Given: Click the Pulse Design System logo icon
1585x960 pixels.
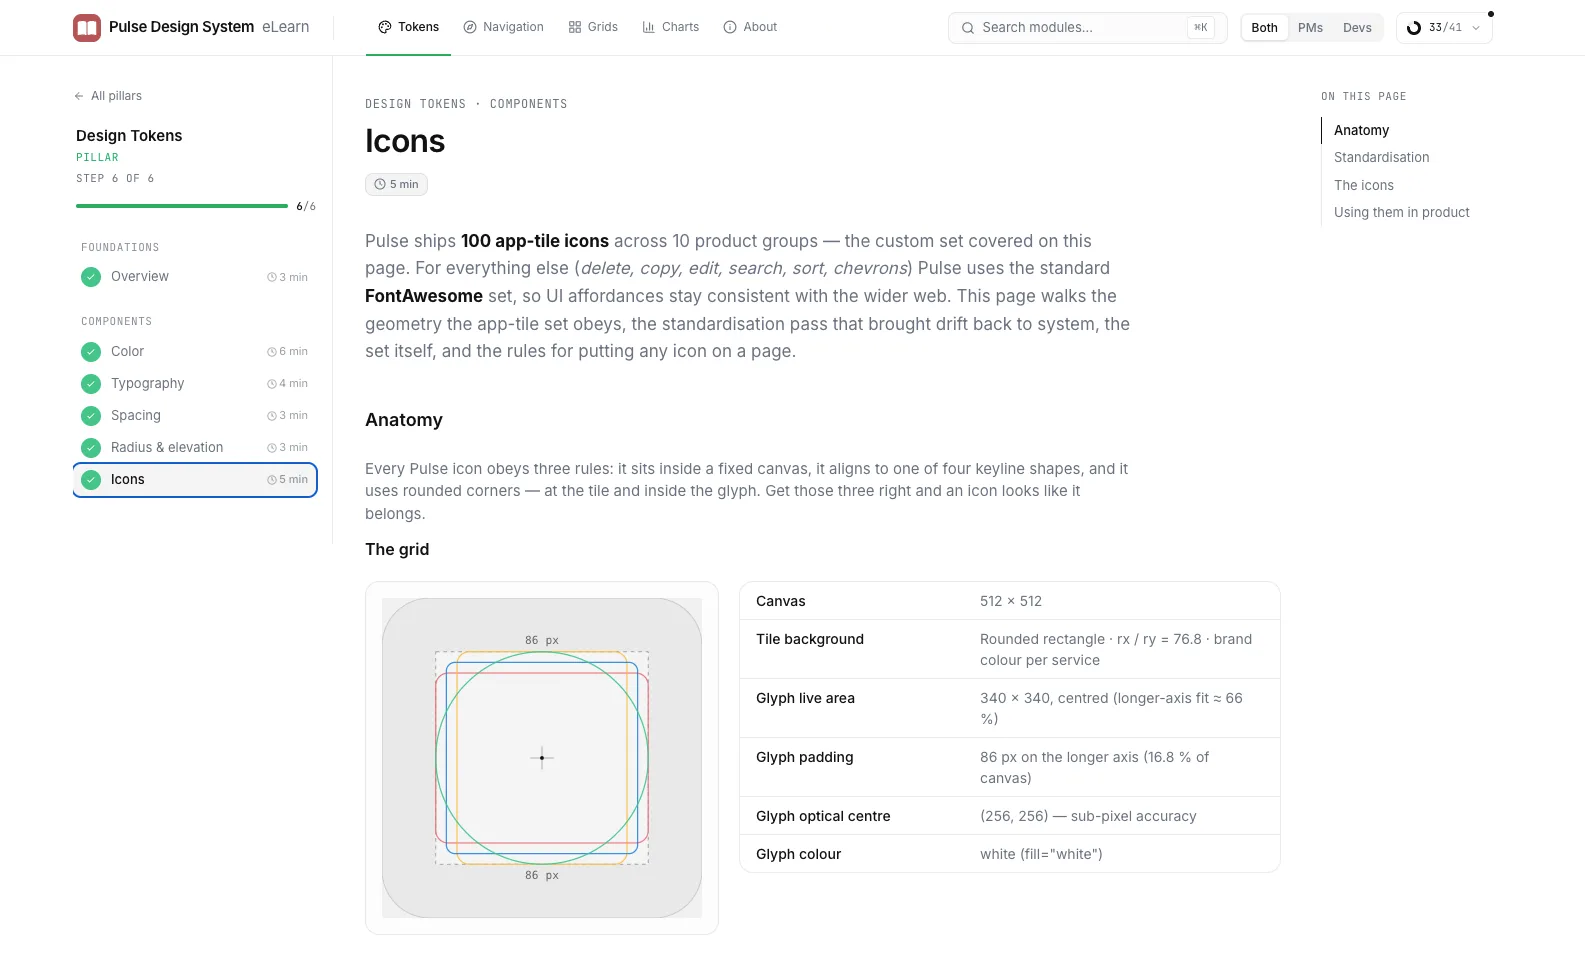Looking at the screenshot, I should point(87,27).
